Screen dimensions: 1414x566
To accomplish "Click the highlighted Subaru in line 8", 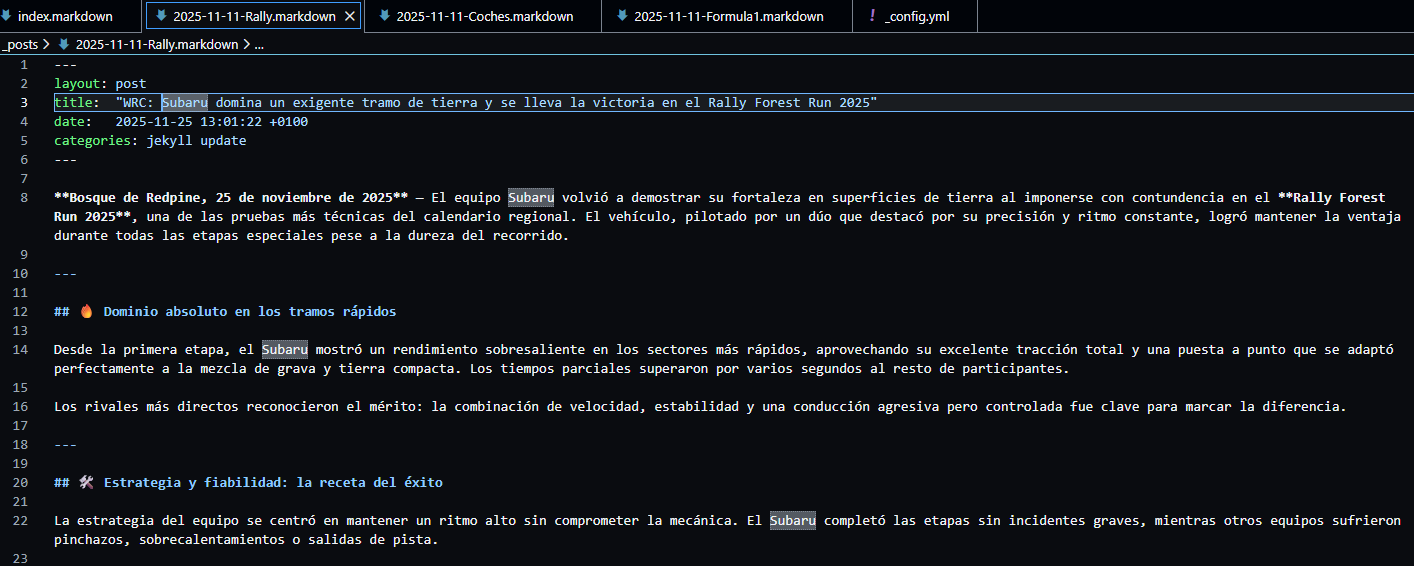I will pyautogui.click(x=531, y=197).
